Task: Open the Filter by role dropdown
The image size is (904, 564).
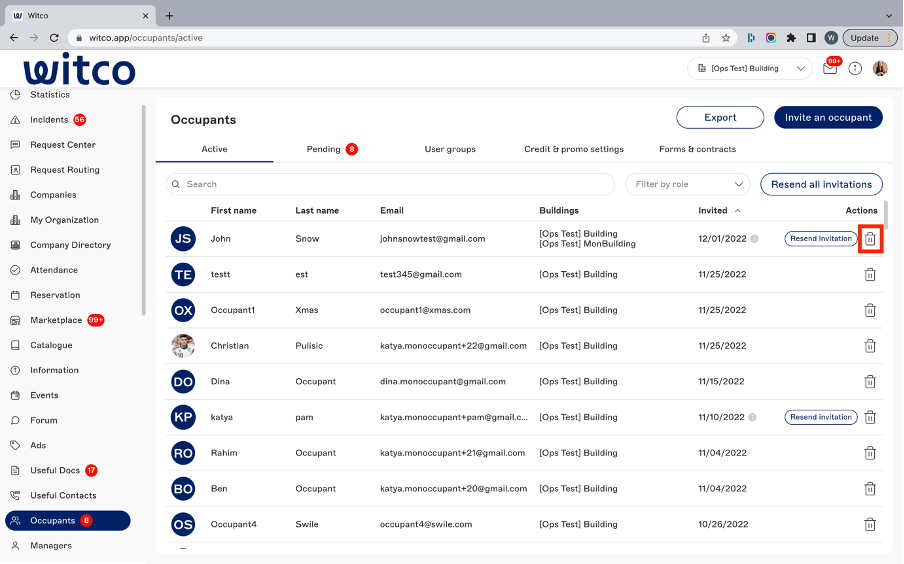Action: click(x=688, y=185)
